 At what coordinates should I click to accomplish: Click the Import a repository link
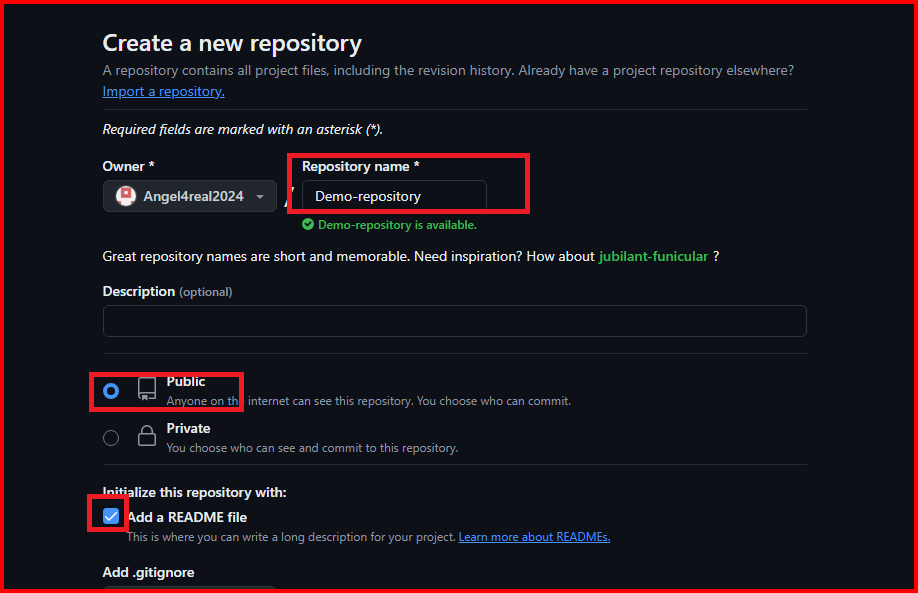pyautogui.click(x=163, y=91)
